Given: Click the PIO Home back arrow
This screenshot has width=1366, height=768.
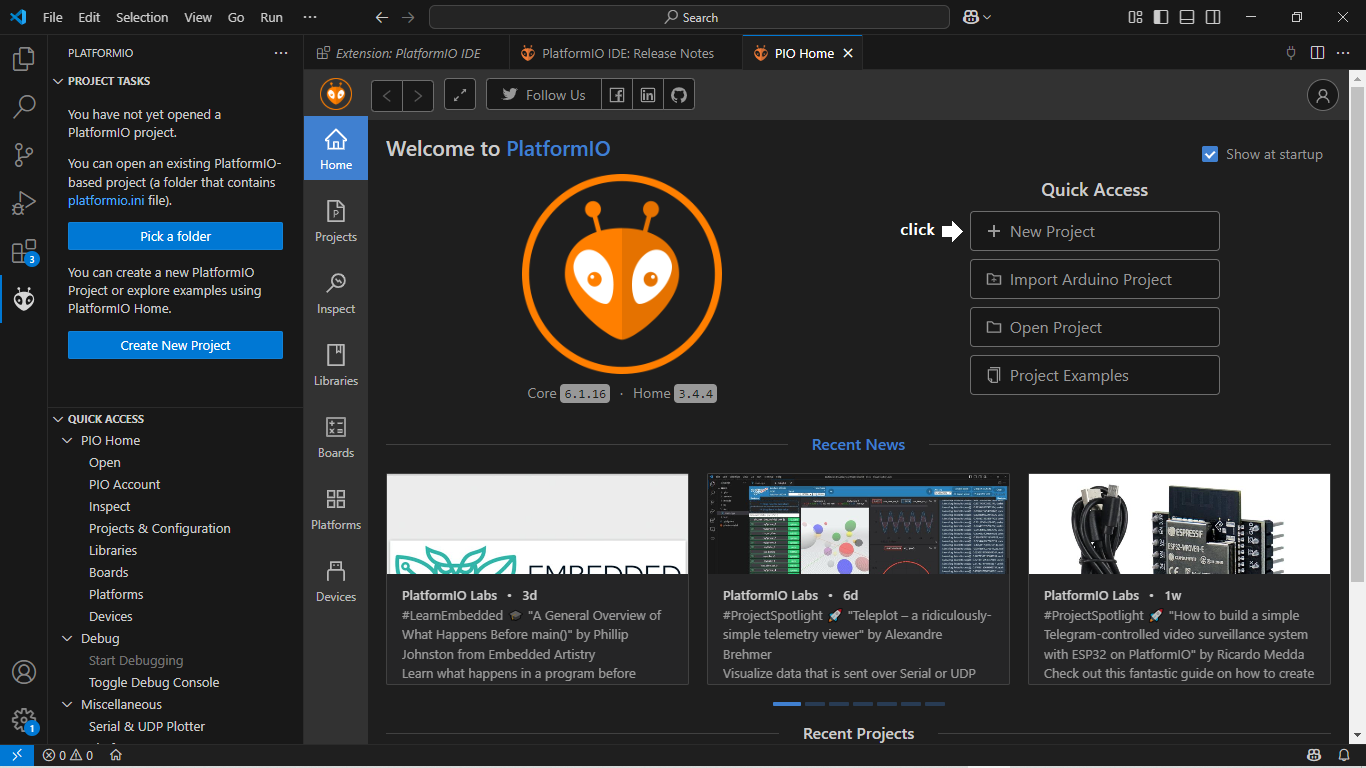Looking at the screenshot, I should pos(387,95).
